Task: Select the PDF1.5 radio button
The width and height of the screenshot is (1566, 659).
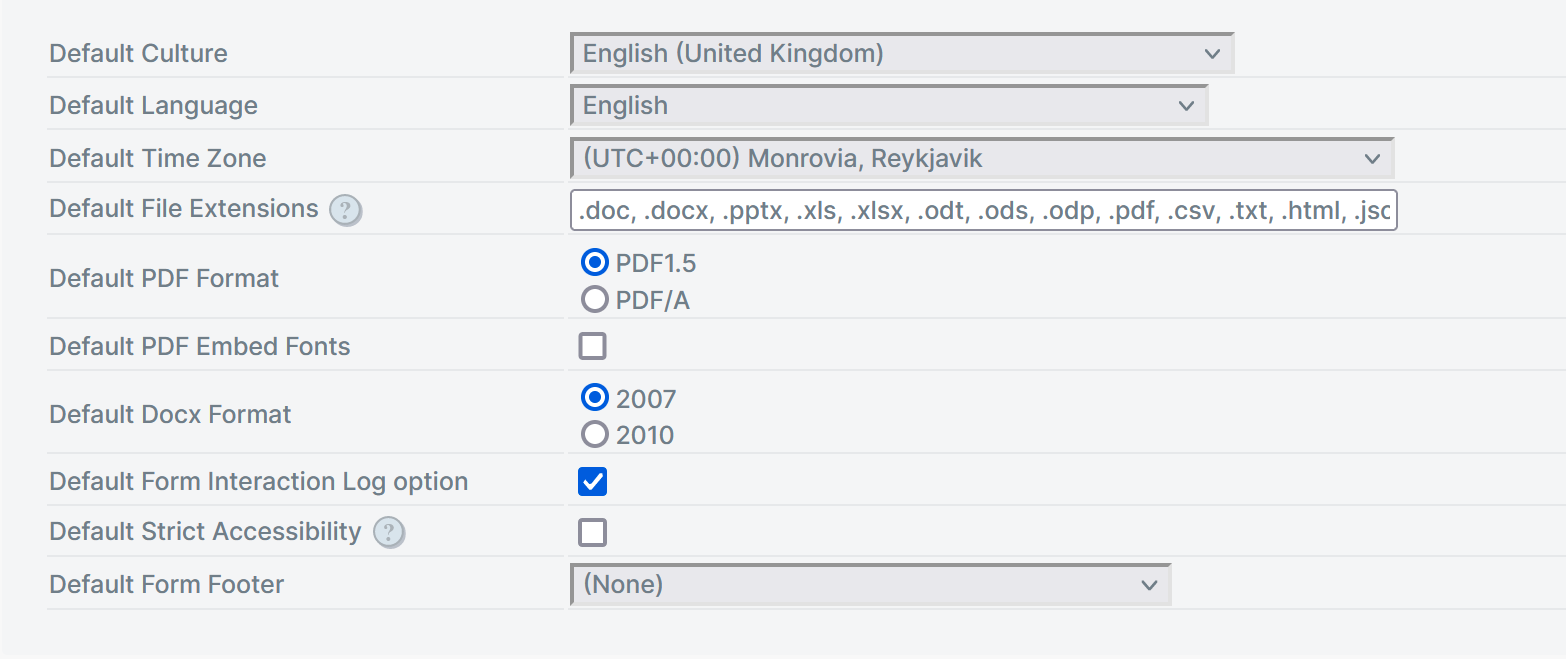Action: click(595, 263)
